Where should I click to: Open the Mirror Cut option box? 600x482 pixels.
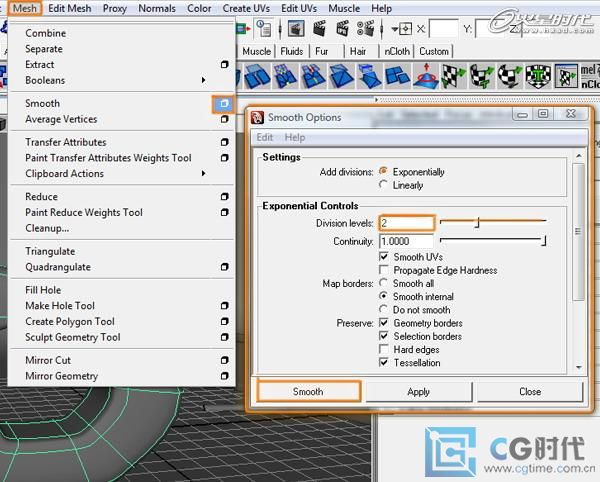pos(224,360)
